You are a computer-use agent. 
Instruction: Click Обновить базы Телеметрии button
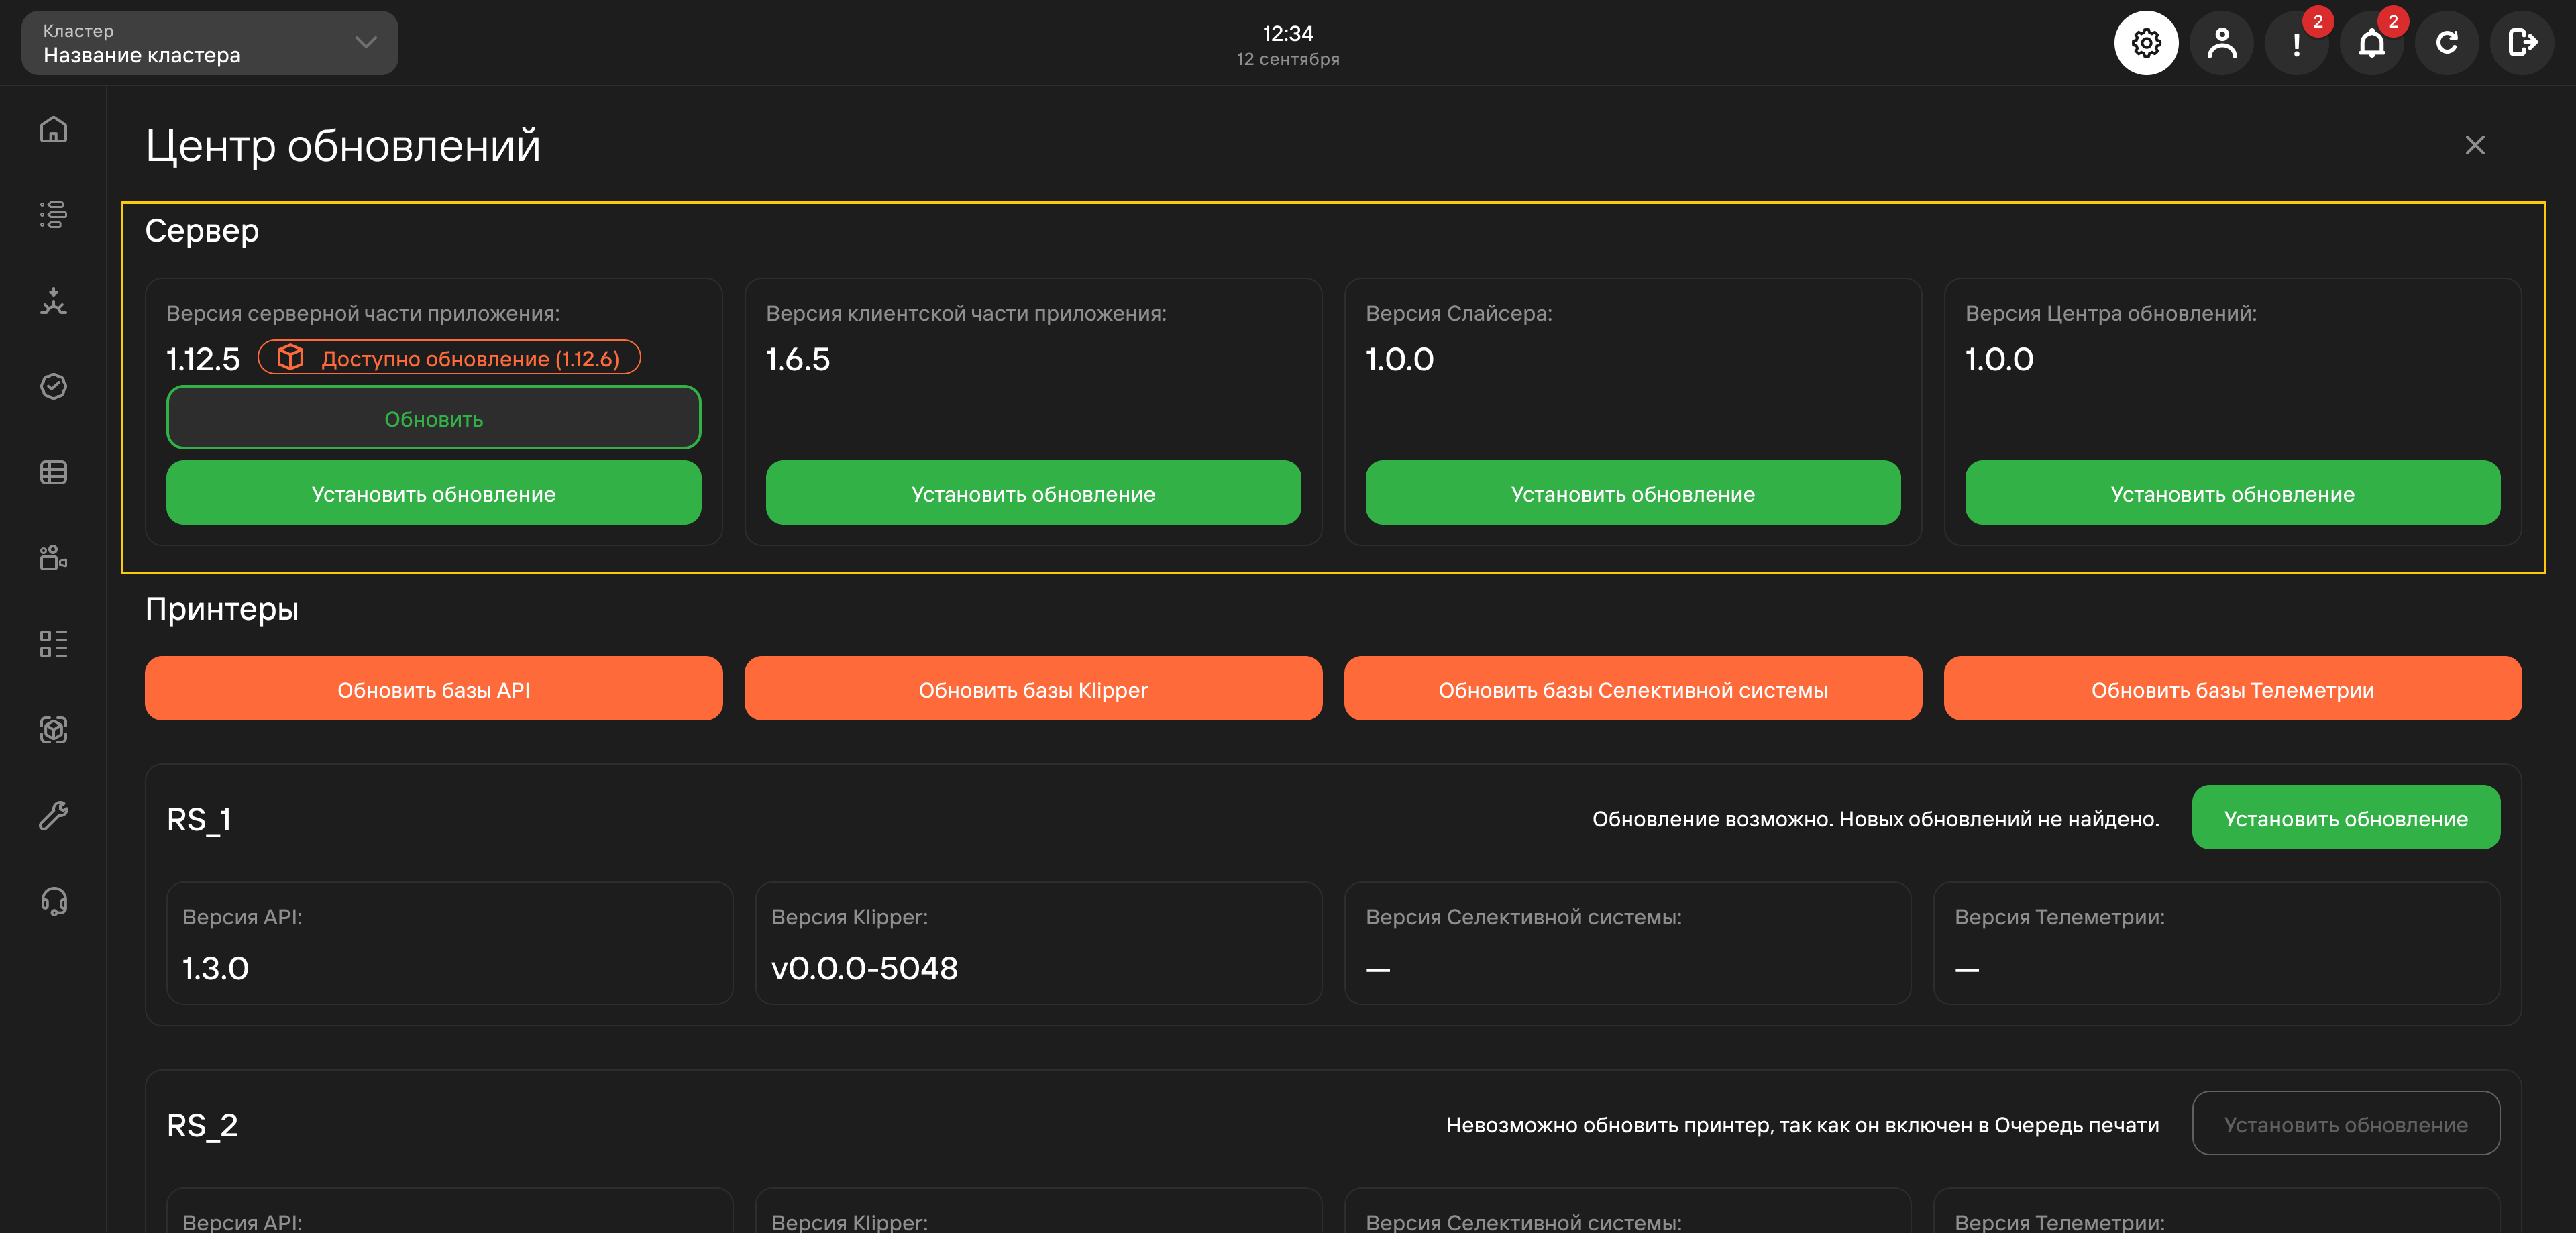[x=2232, y=689]
